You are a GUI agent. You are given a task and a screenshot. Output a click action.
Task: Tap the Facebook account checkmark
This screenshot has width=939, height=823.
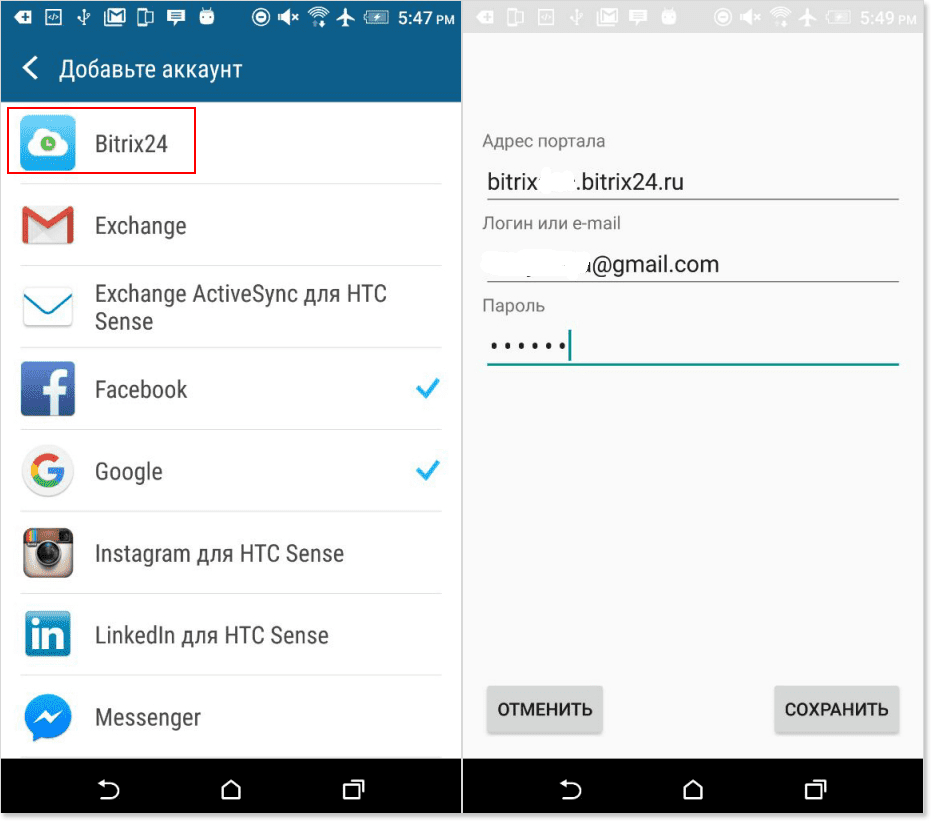[x=428, y=389]
